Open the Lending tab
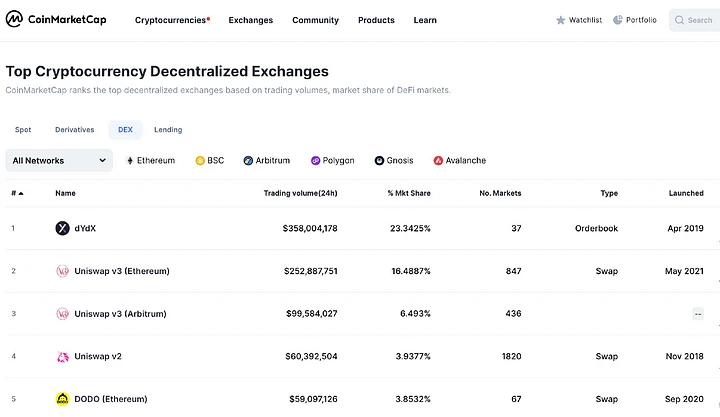 coord(168,130)
